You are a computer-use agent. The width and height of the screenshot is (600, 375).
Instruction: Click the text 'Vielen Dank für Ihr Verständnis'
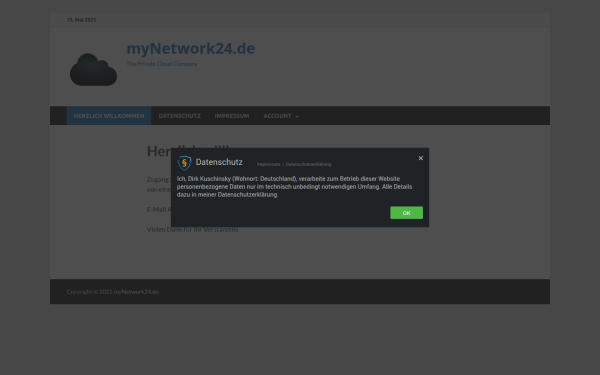click(192, 229)
